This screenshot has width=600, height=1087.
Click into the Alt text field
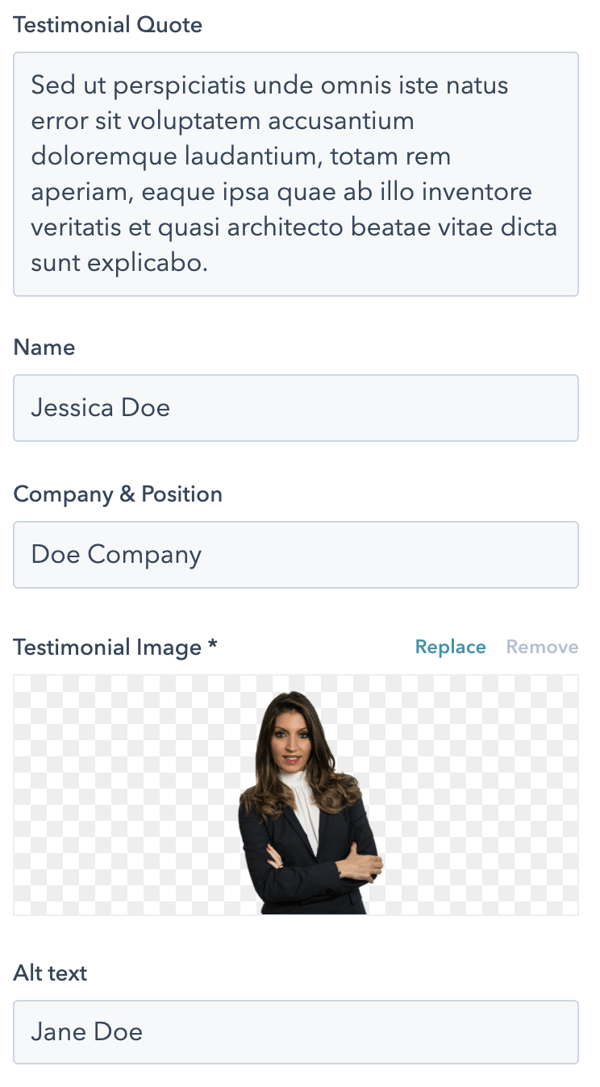296,1031
